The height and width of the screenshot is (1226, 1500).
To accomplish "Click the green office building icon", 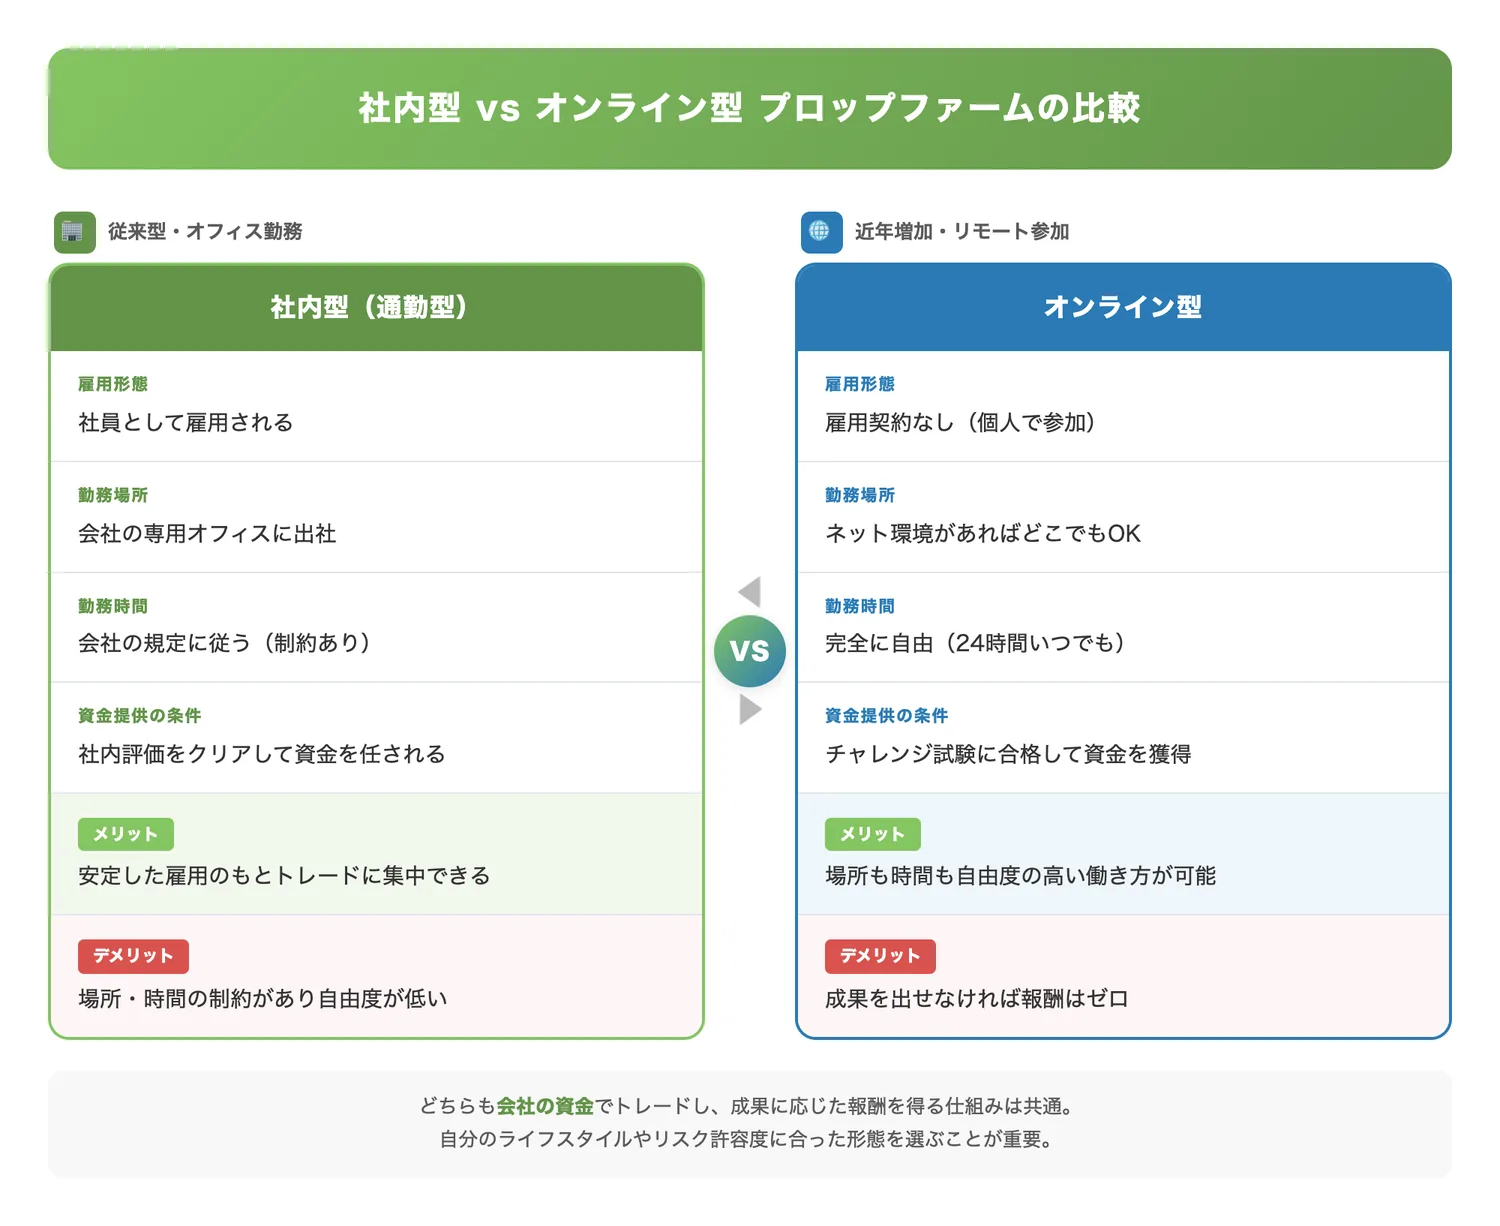I will [x=75, y=232].
